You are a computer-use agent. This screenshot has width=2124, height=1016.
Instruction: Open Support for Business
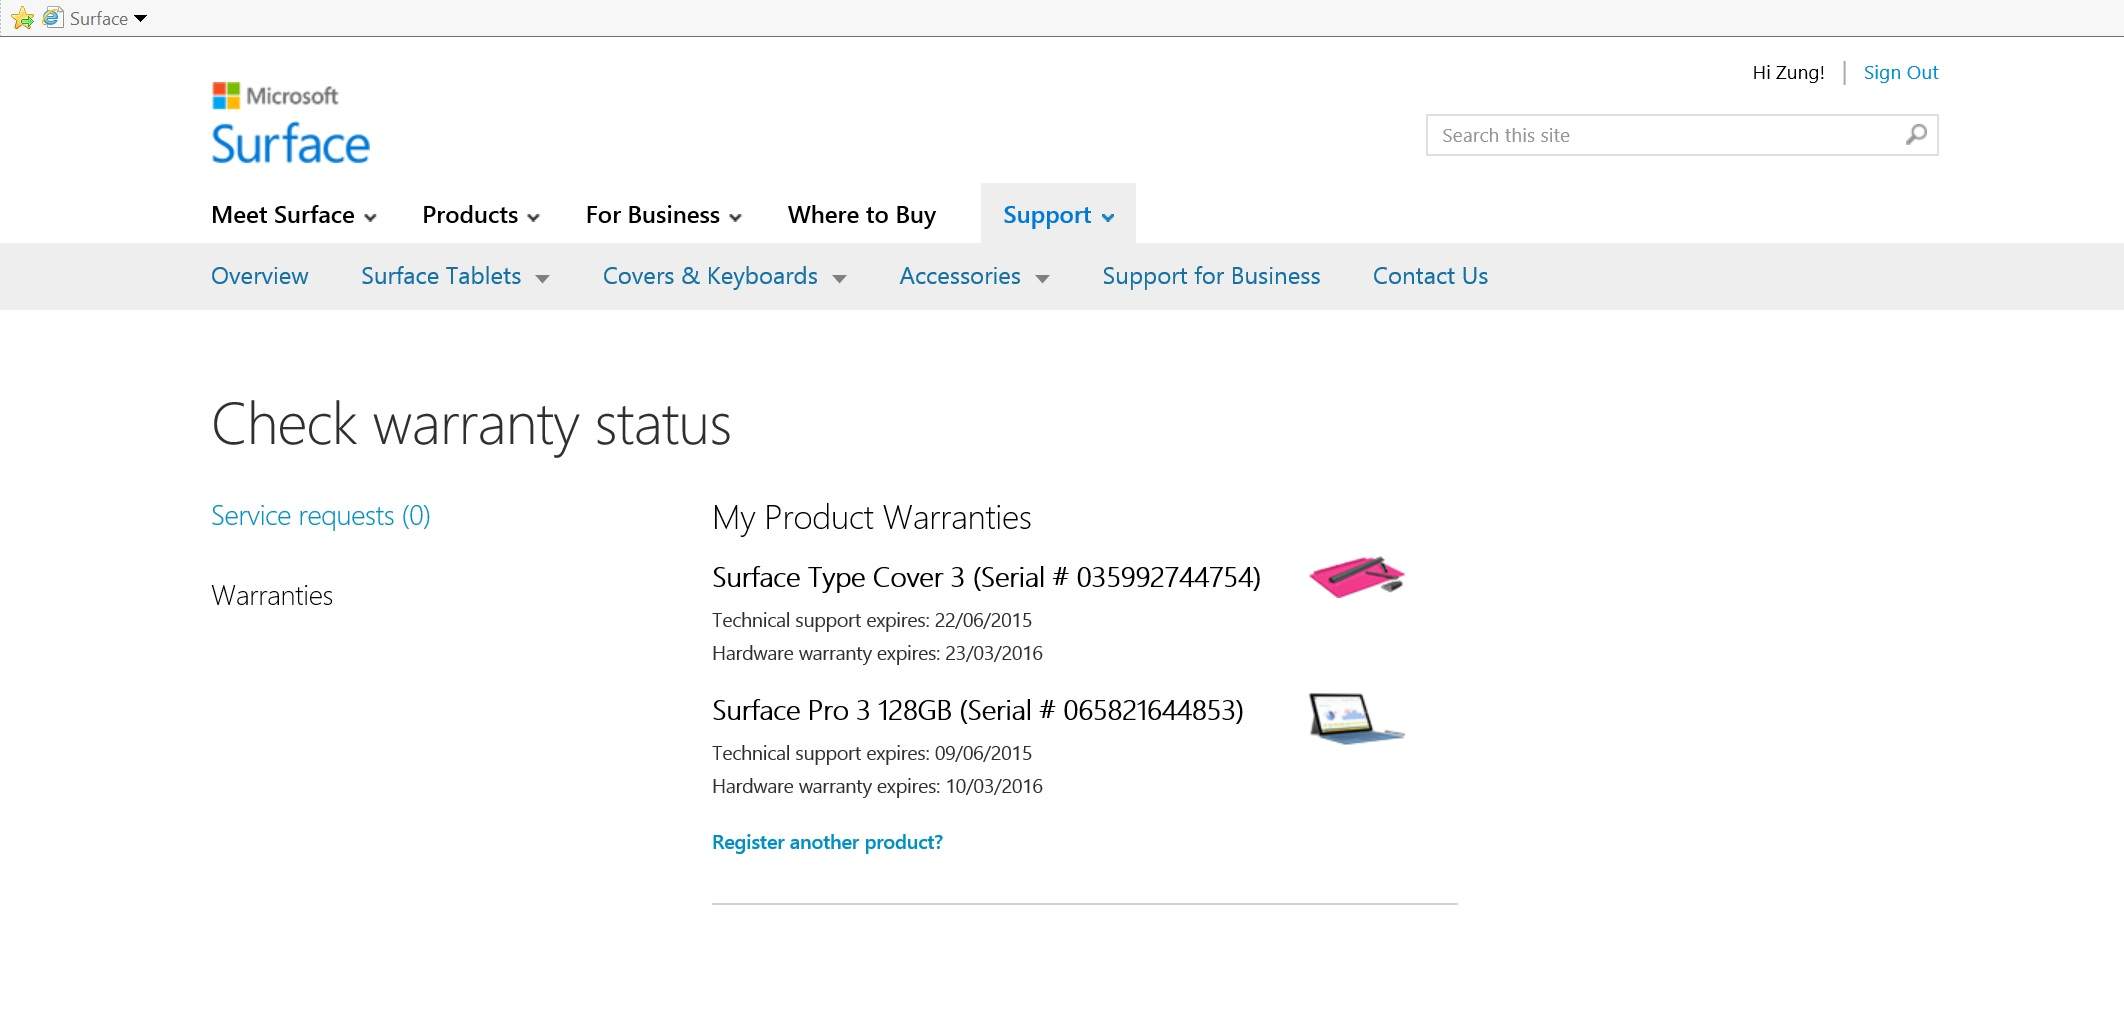(x=1211, y=276)
